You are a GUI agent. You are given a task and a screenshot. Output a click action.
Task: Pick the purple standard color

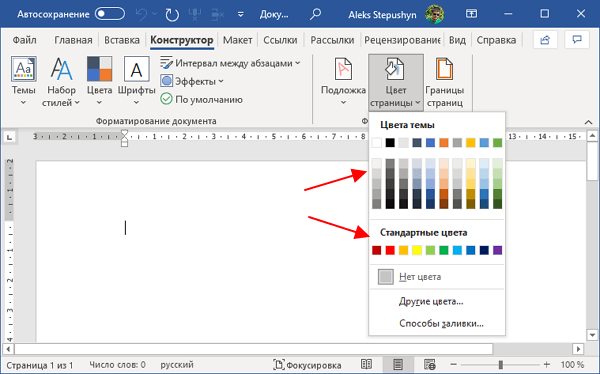click(497, 250)
